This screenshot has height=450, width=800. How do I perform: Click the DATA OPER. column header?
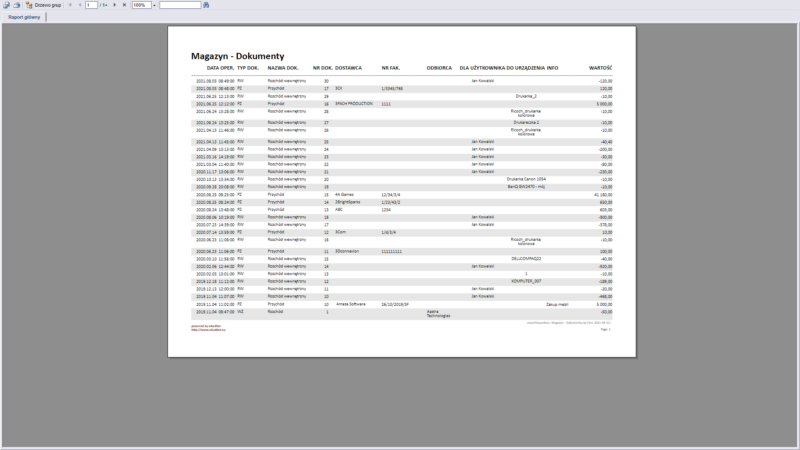tap(220, 68)
